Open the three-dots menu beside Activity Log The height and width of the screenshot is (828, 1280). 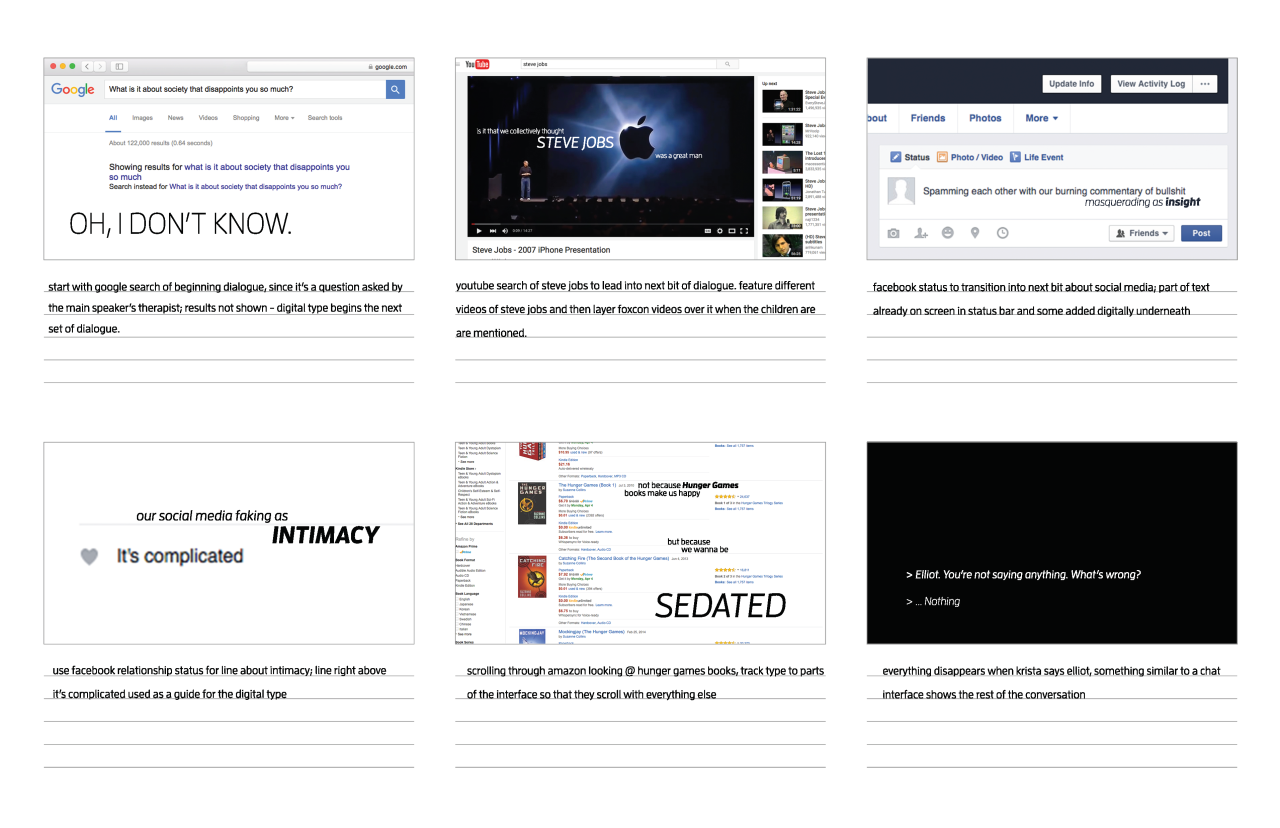[1205, 84]
